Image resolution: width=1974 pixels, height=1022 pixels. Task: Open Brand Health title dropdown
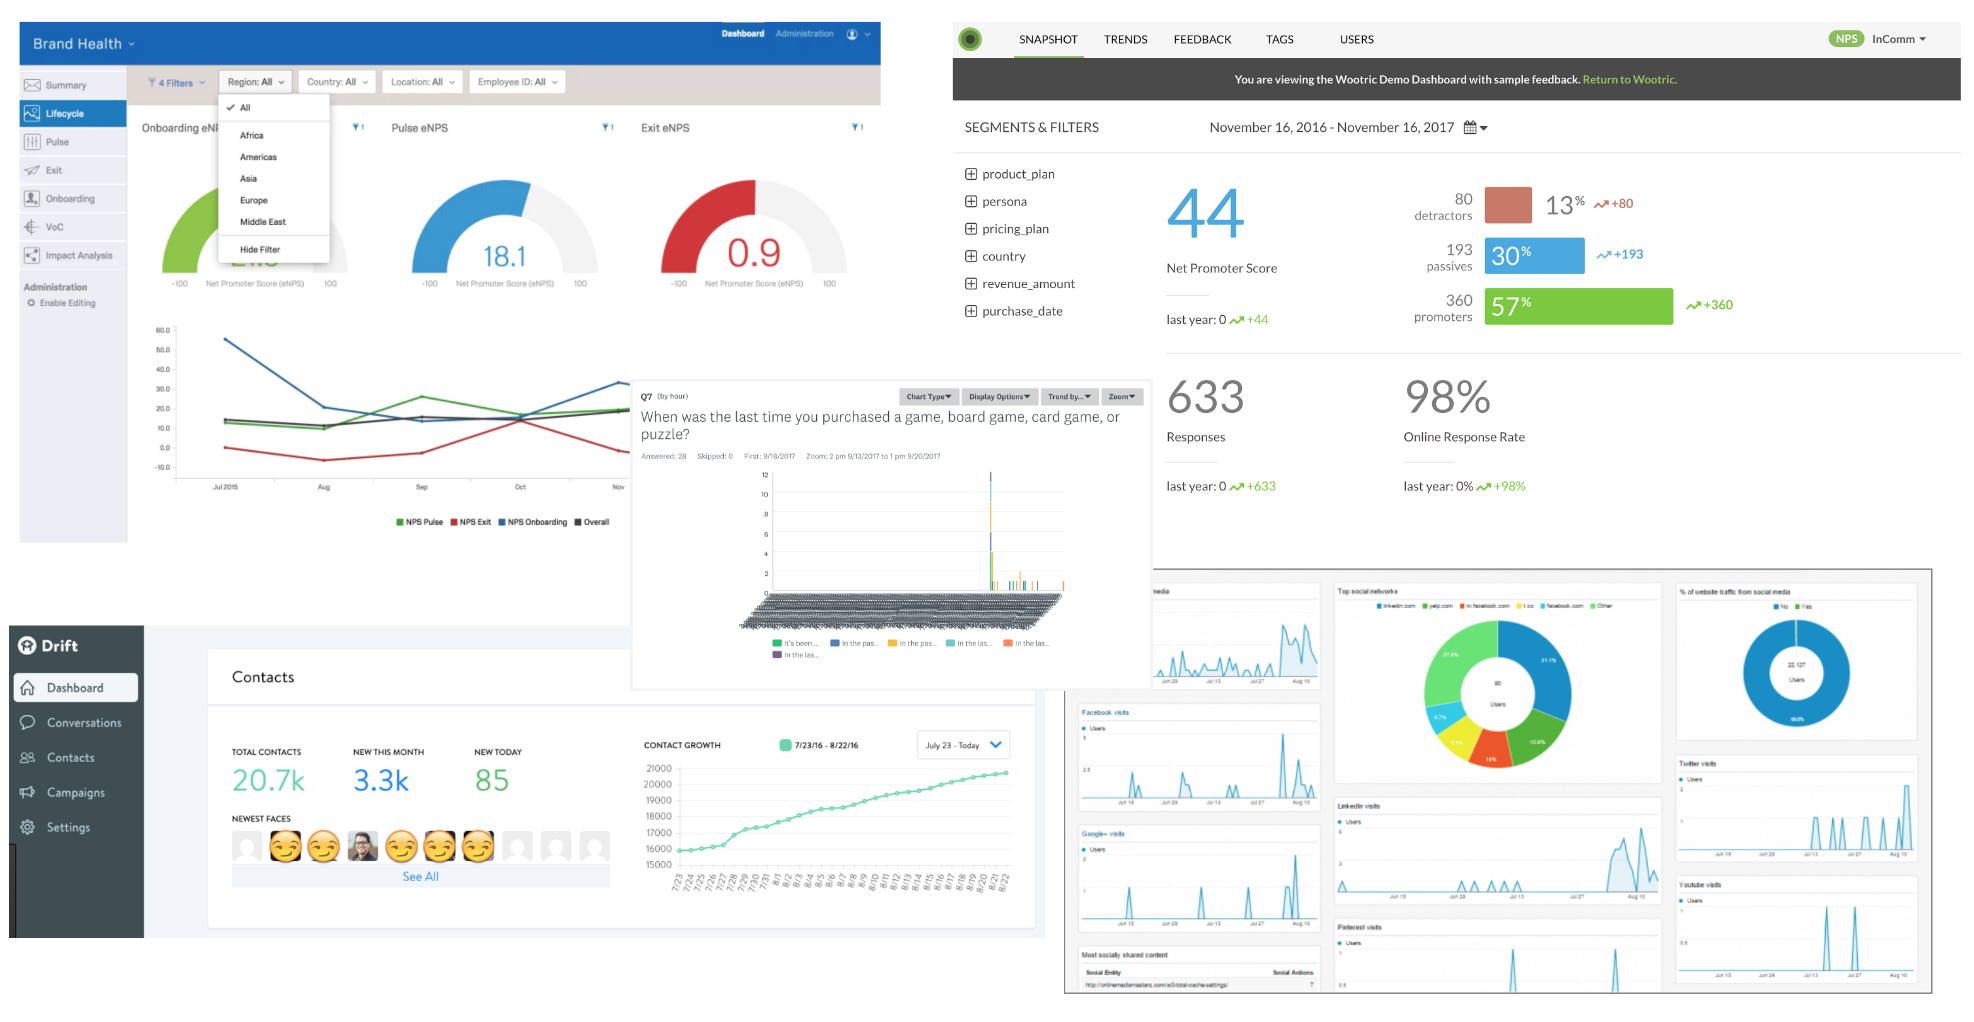point(84,44)
